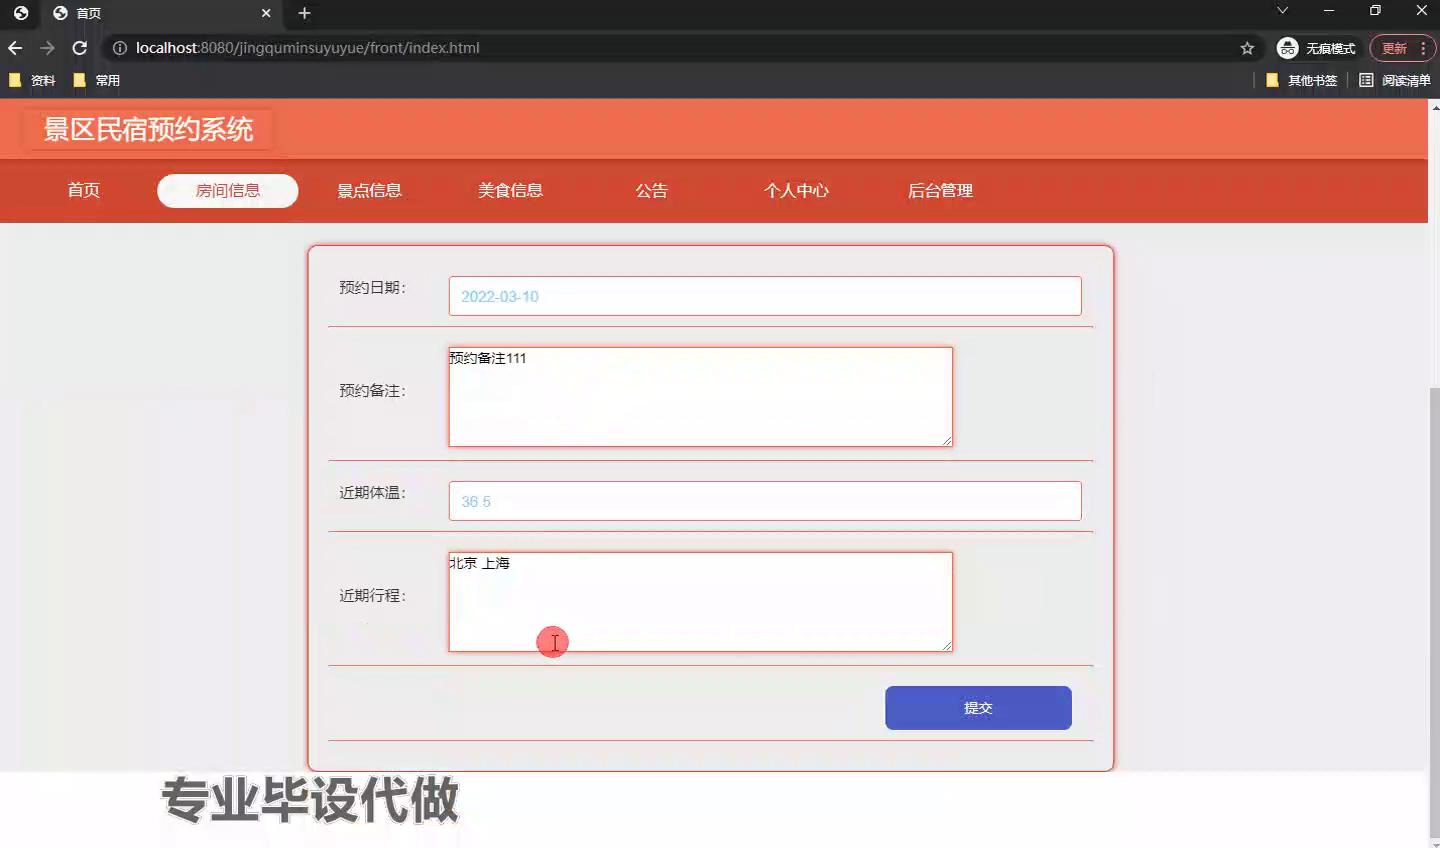This screenshot has height=848, width=1440.
Task: Open the 阅读清单 reading list
Action: tap(1395, 80)
